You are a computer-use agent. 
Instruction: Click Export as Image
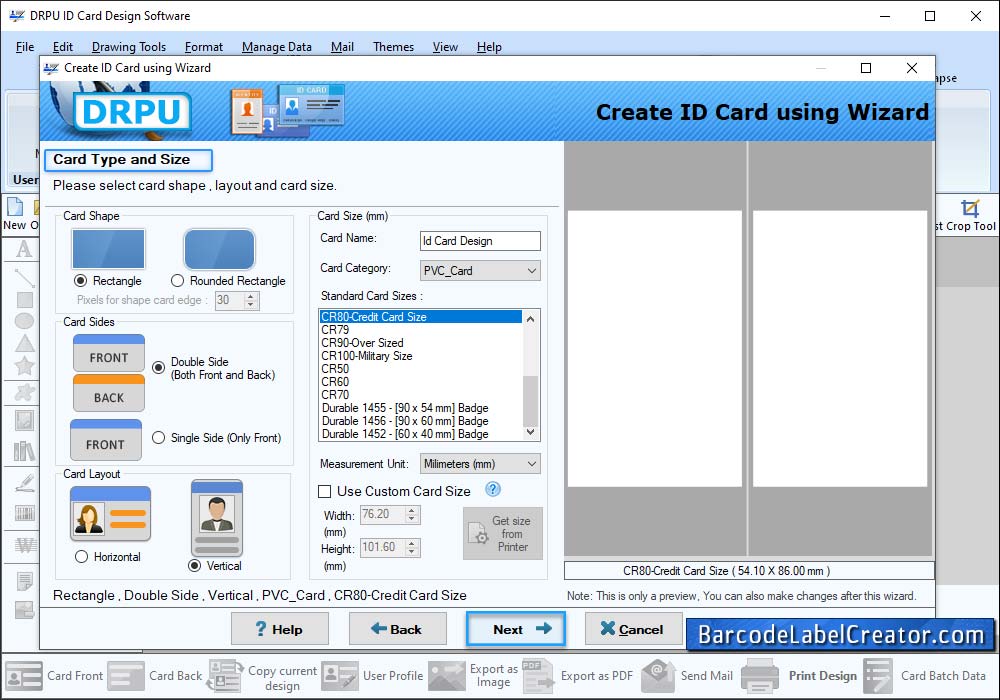point(473,675)
